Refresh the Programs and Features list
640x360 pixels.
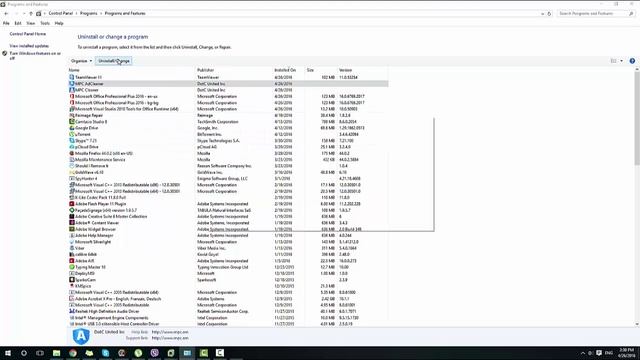pyautogui.click(x=549, y=13)
